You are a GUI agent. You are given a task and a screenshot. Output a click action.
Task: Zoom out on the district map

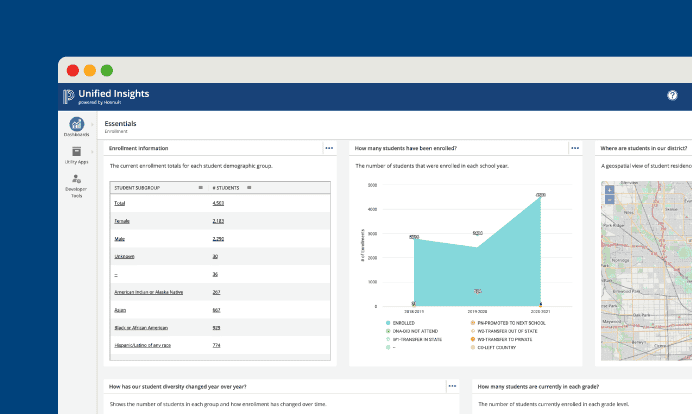point(609,199)
